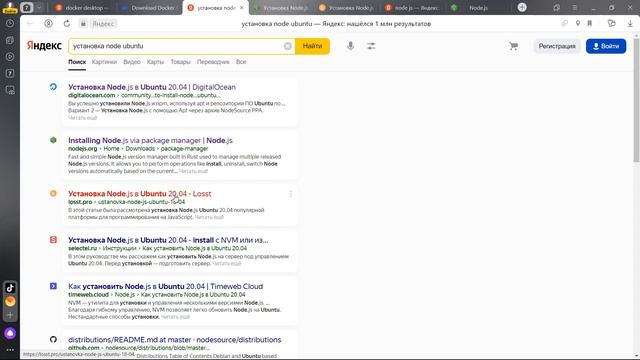
Task: Add new shortcut to the sidebar
Action: (10, 315)
